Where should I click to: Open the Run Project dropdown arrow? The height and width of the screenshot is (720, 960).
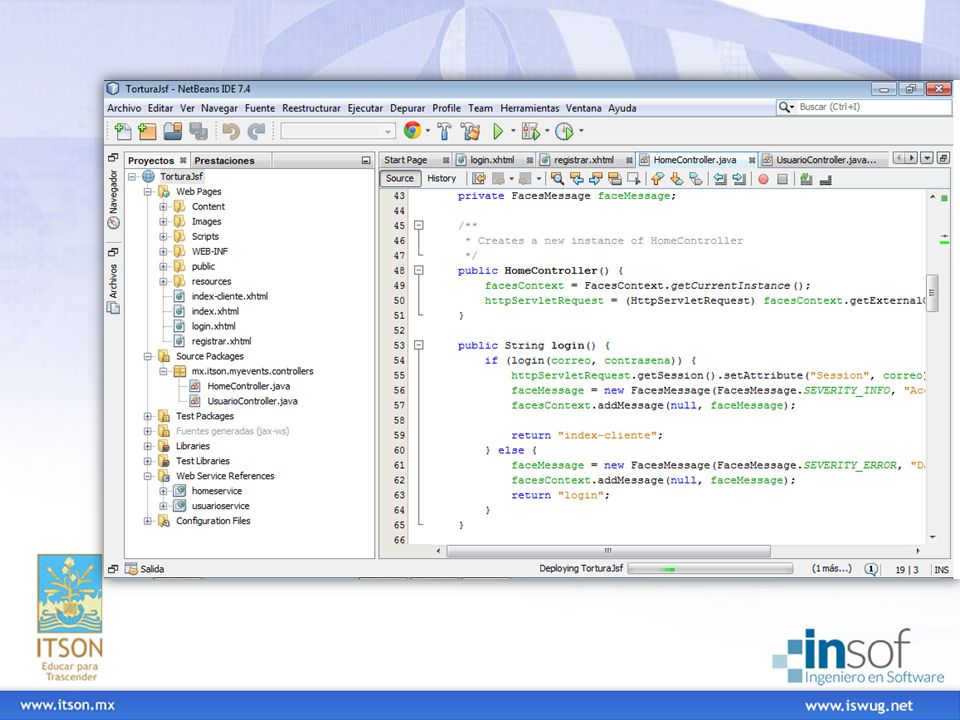512,130
